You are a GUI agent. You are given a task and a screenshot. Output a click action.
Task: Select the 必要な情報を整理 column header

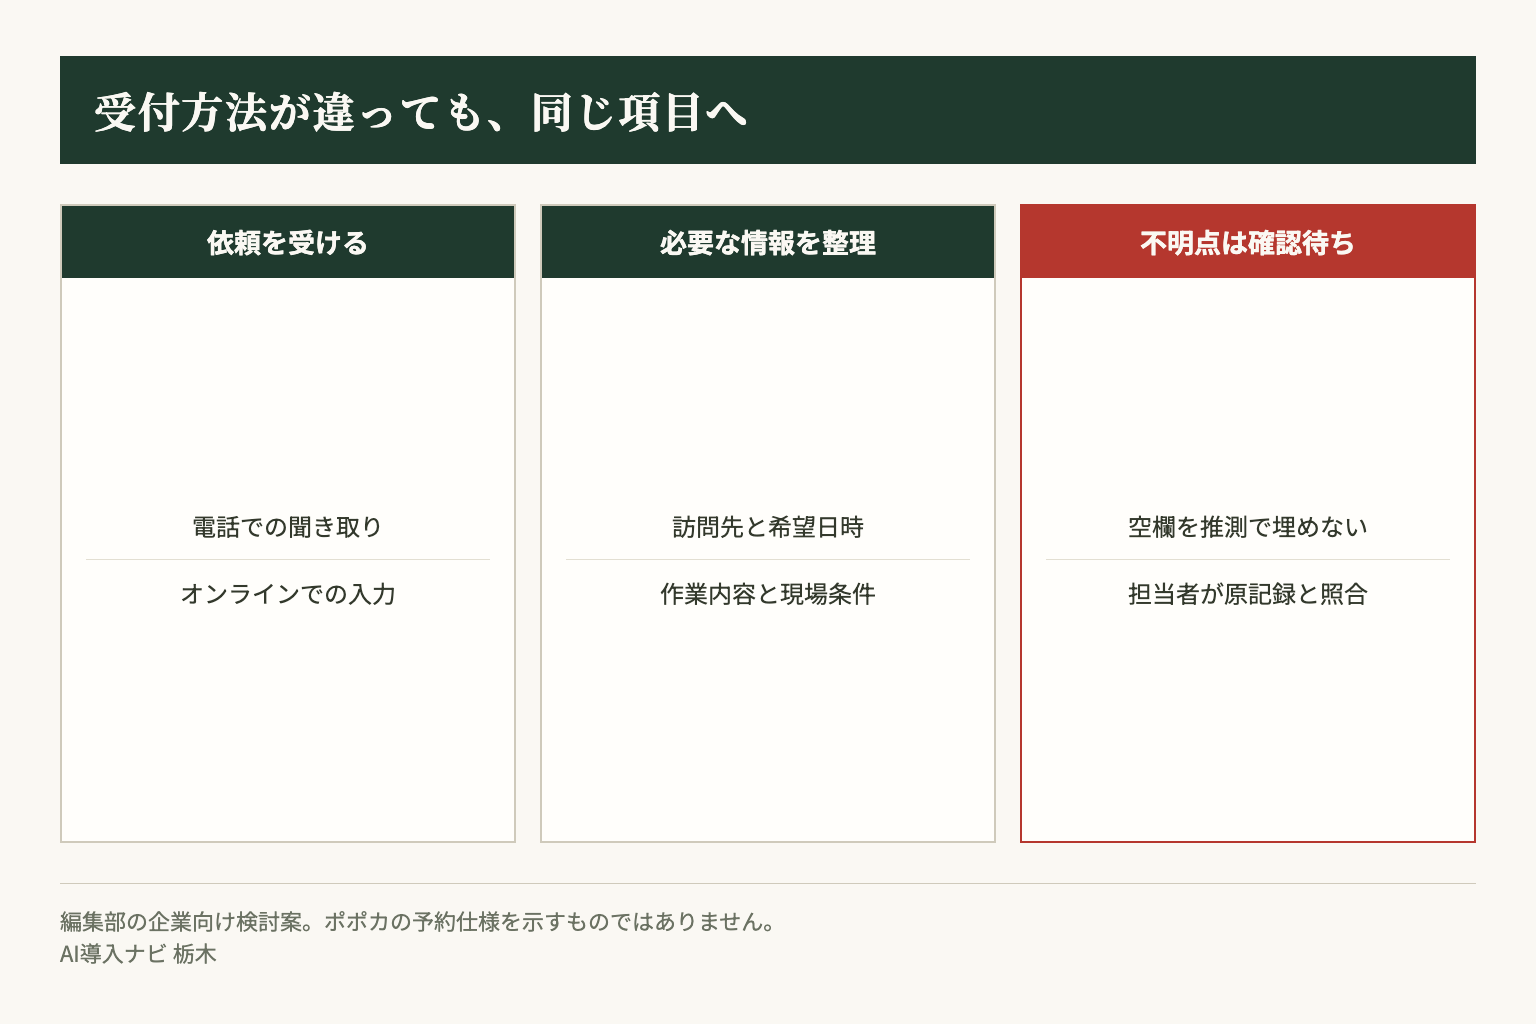click(x=768, y=242)
